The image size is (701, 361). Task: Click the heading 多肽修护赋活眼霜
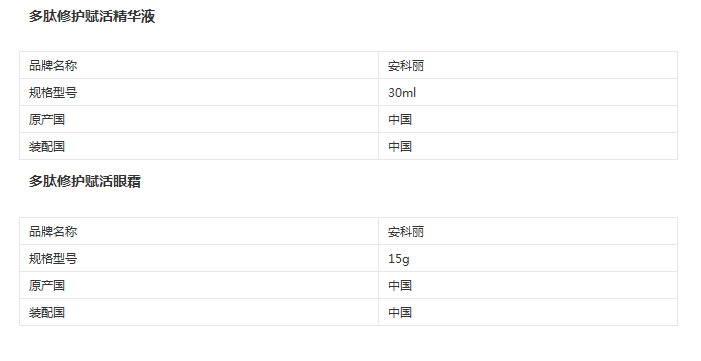click(x=85, y=182)
